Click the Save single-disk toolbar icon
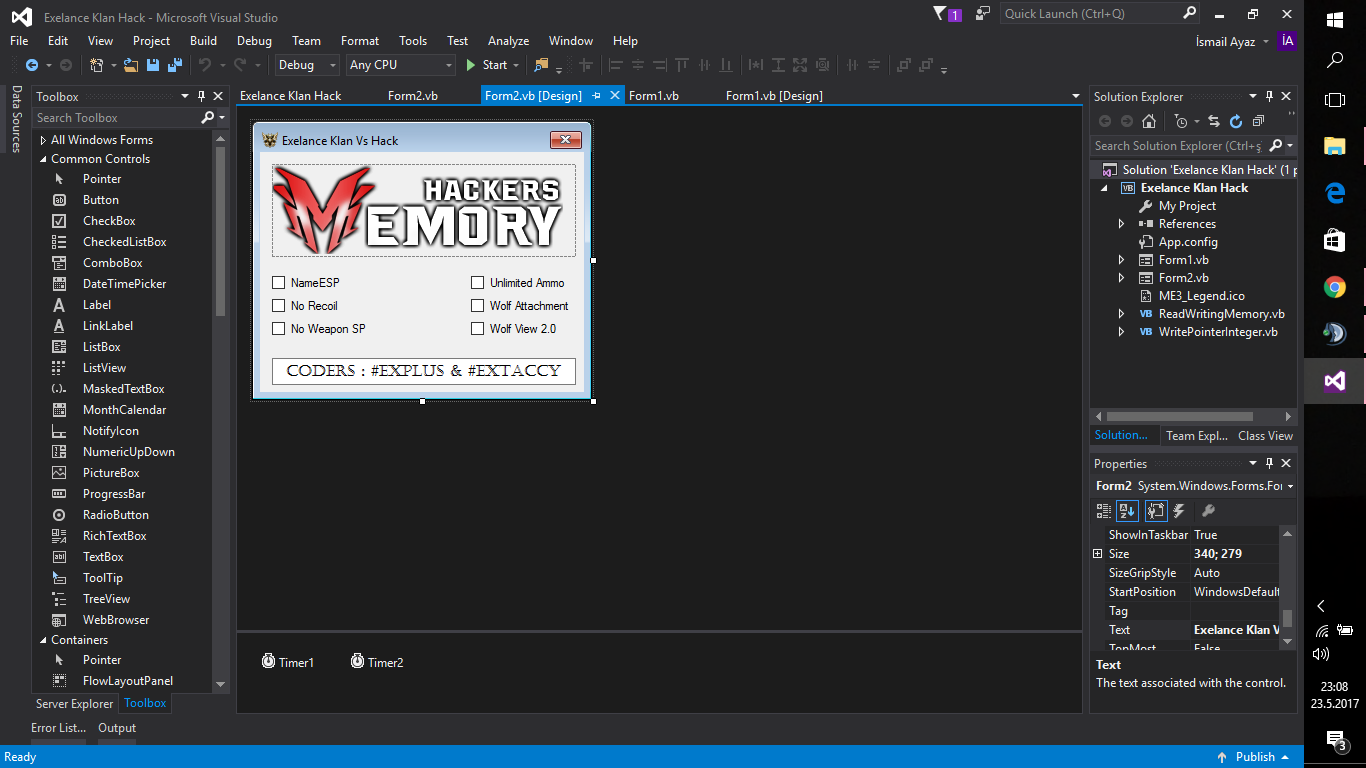 [x=153, y=65]
